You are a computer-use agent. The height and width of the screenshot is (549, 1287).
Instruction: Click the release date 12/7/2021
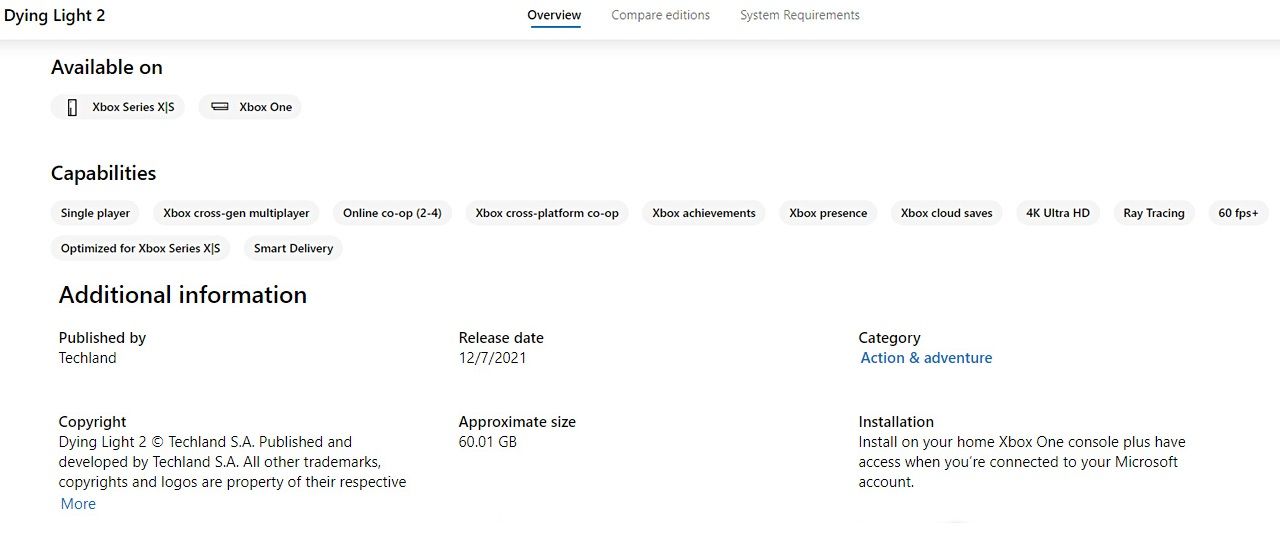pyautogui.click(x=492, y=358)
